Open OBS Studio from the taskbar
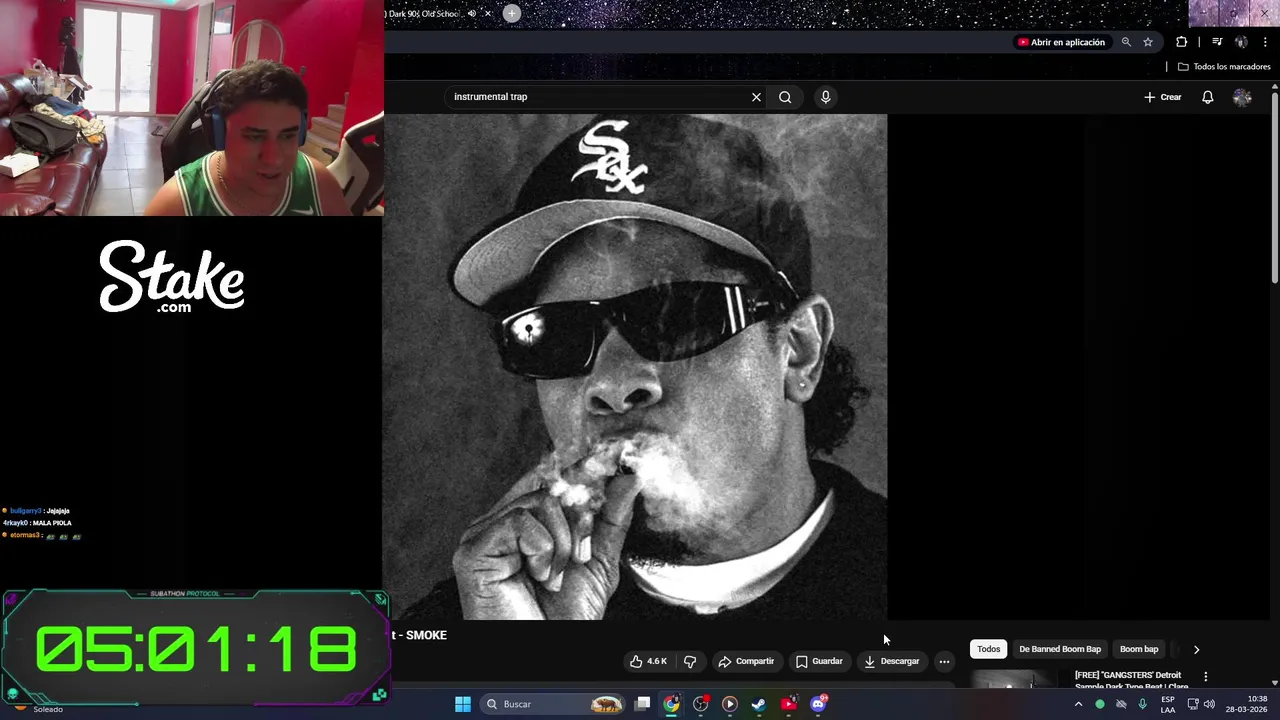The height and width of the screenshot is (720, 1280). click(x=701, y=704)
